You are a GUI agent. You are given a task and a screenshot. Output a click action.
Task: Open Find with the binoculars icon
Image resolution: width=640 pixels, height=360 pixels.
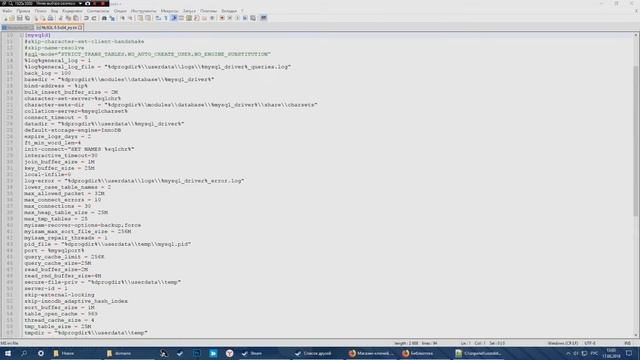(x=104, y=18)
